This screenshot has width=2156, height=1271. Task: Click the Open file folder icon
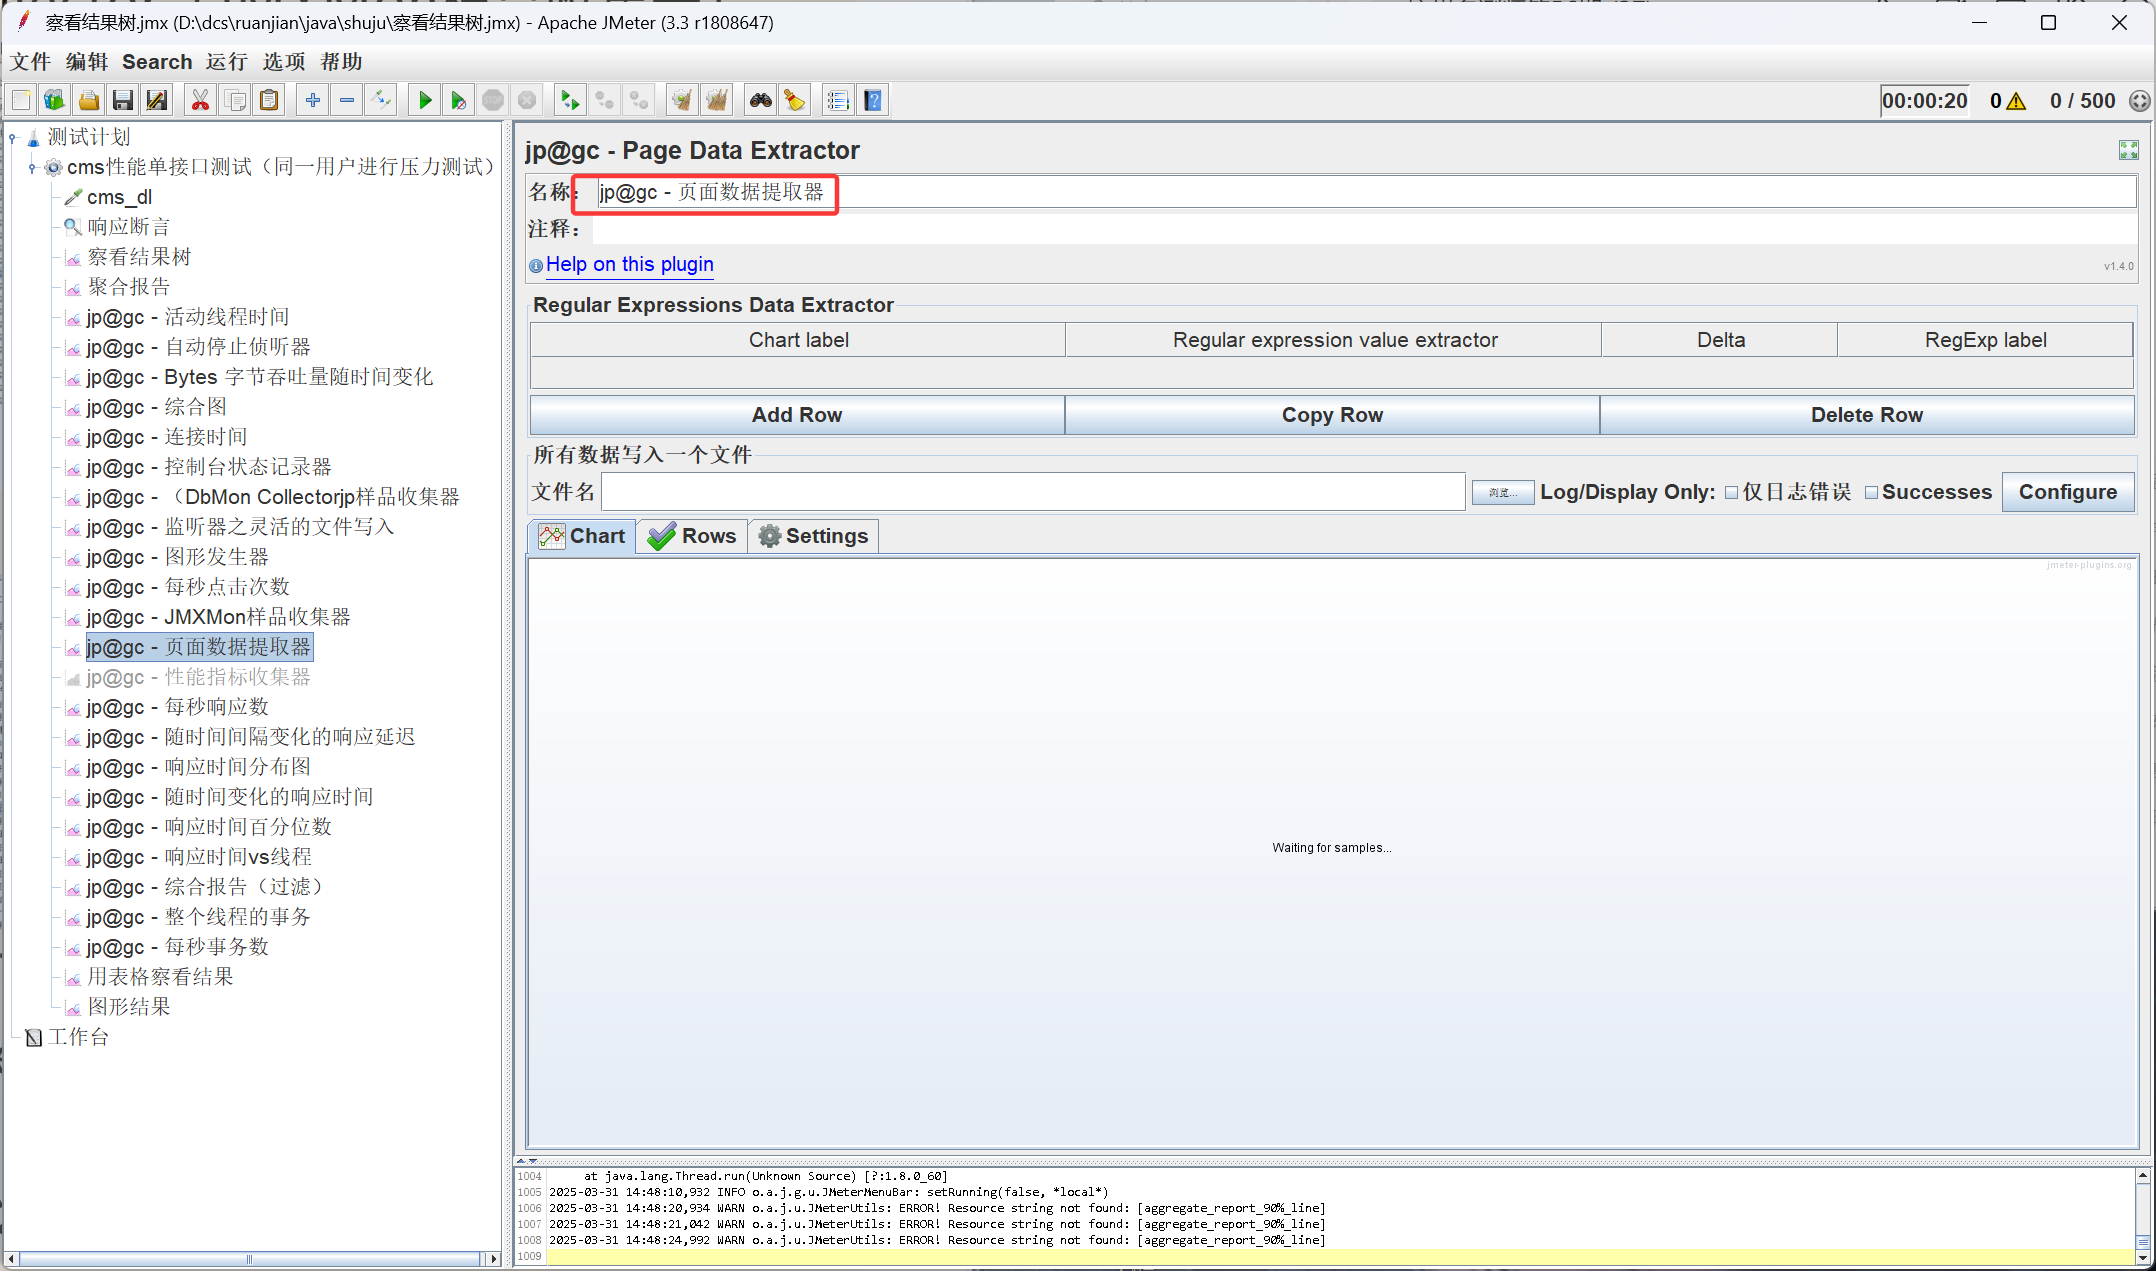pos(89,100)
